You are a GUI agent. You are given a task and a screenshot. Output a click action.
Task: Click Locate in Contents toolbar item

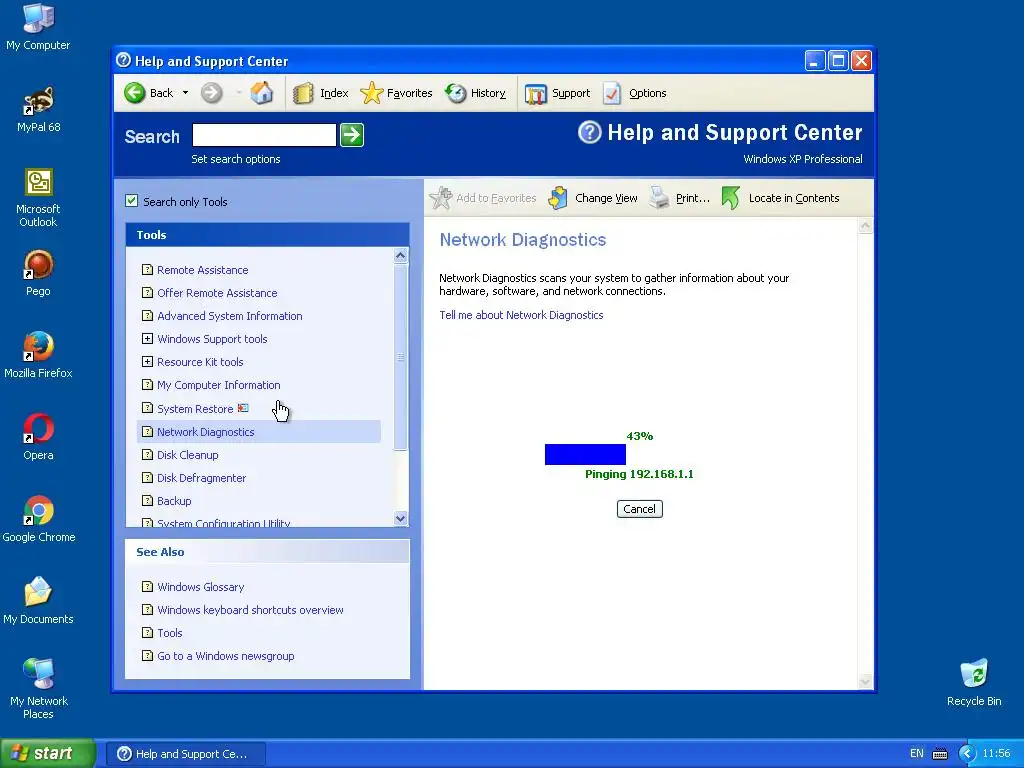tap(780, 198)
